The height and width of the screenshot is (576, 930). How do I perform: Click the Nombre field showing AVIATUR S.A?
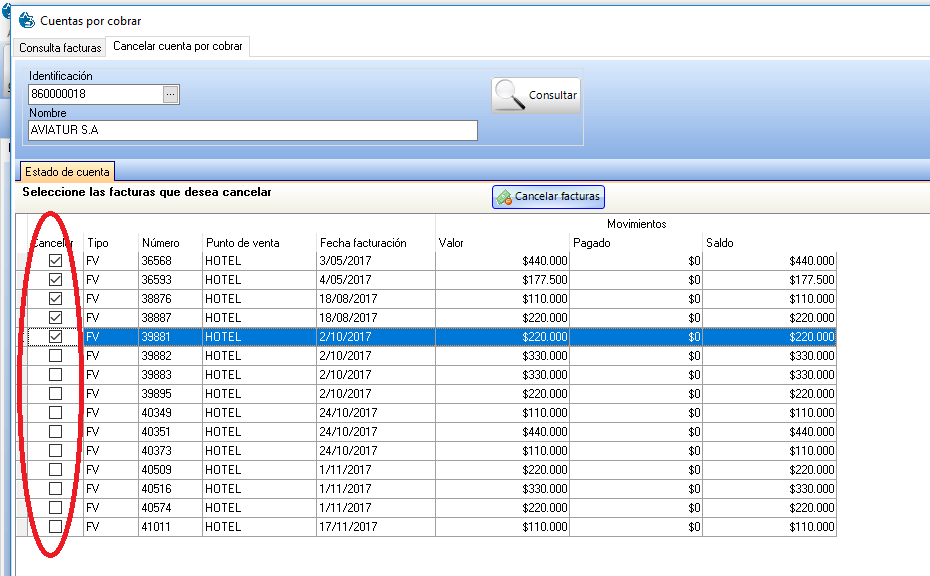(x=252, y=131)
